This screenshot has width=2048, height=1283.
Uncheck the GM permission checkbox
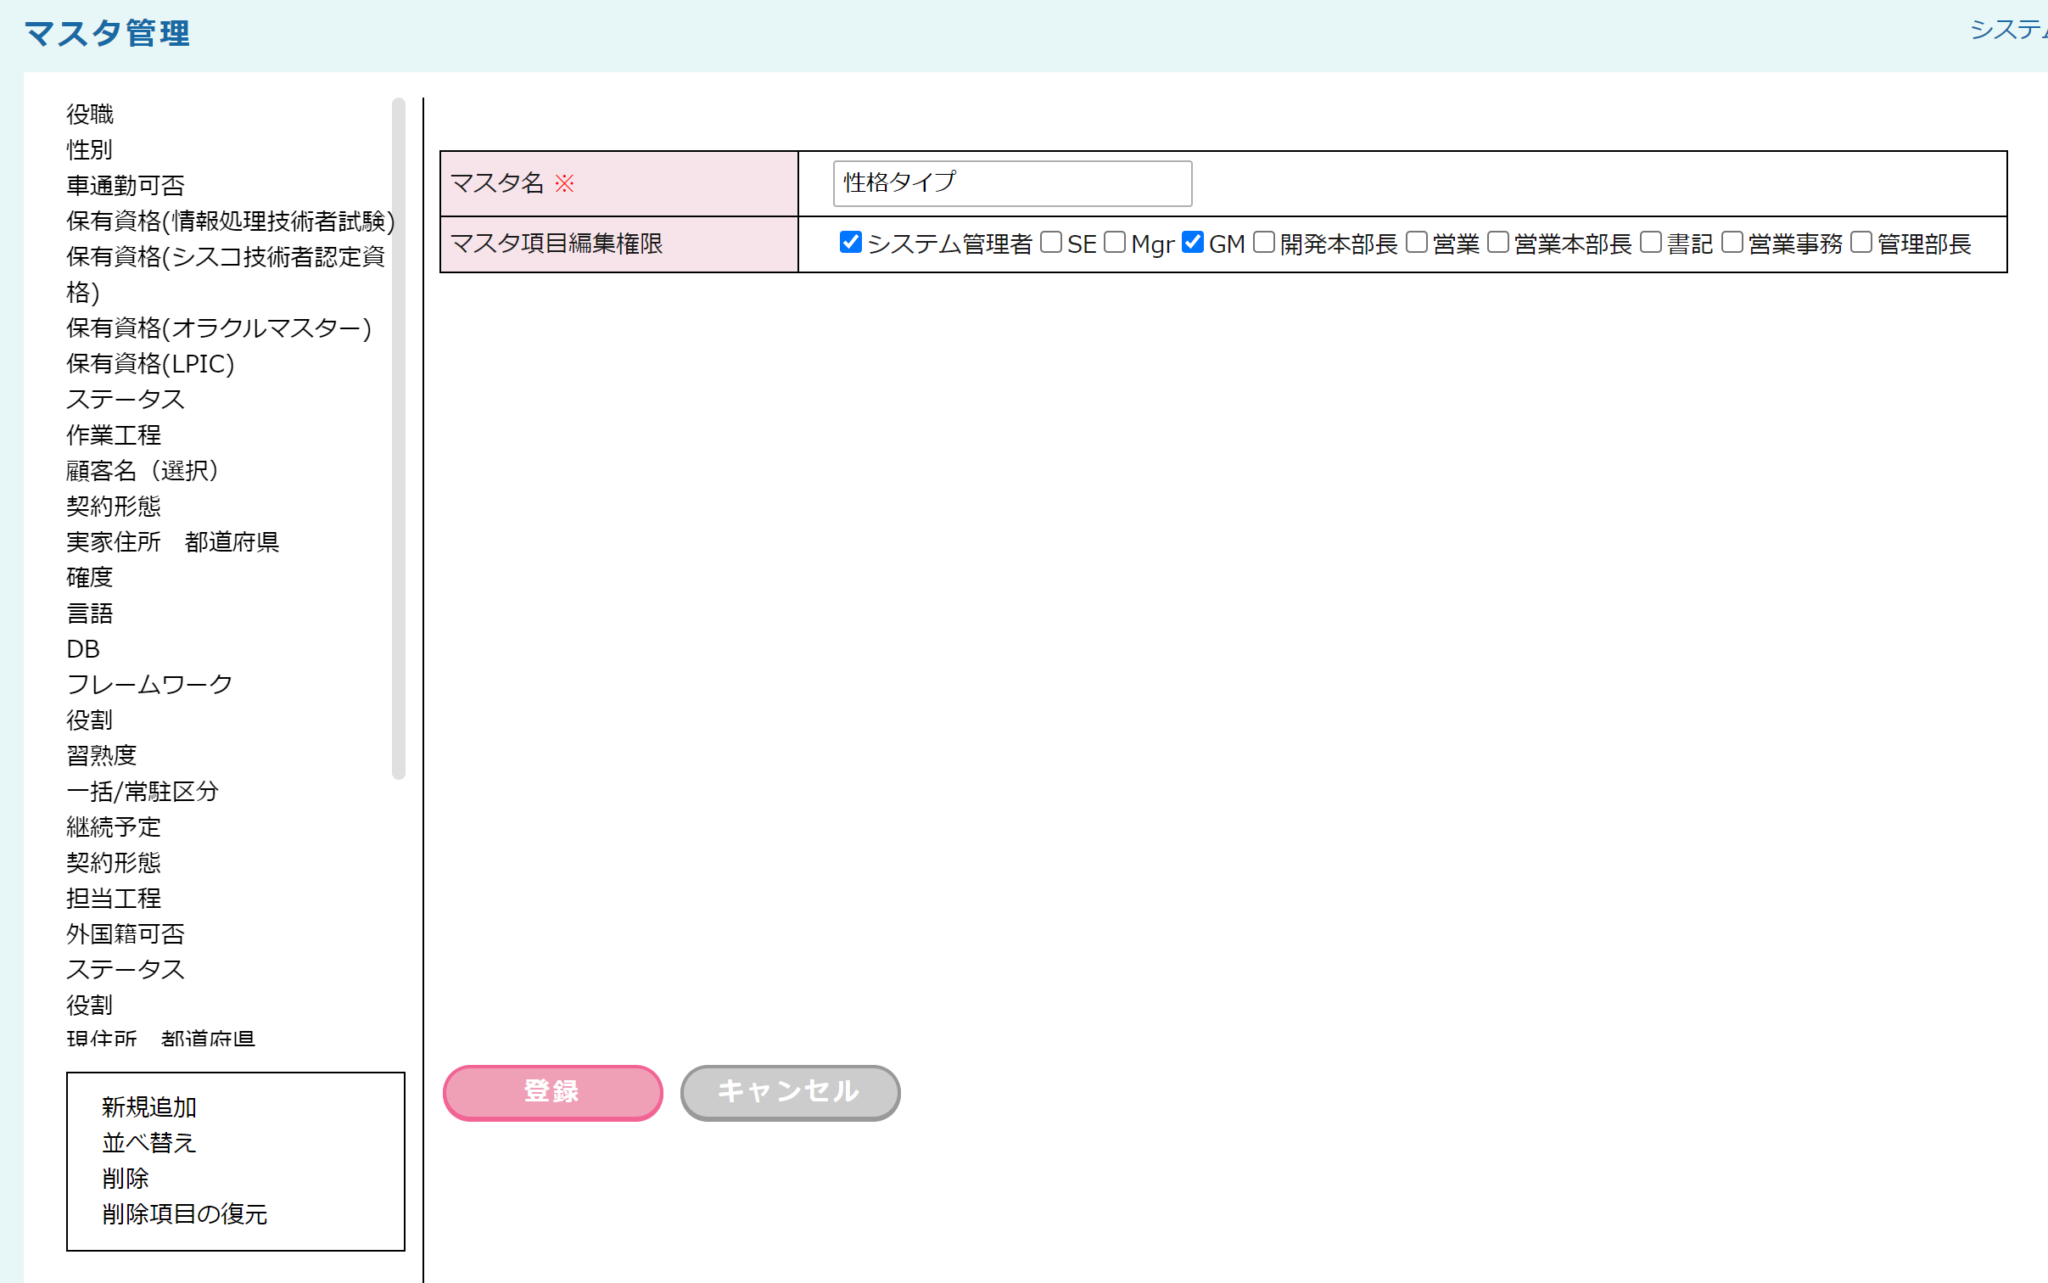click(1192, 242)
